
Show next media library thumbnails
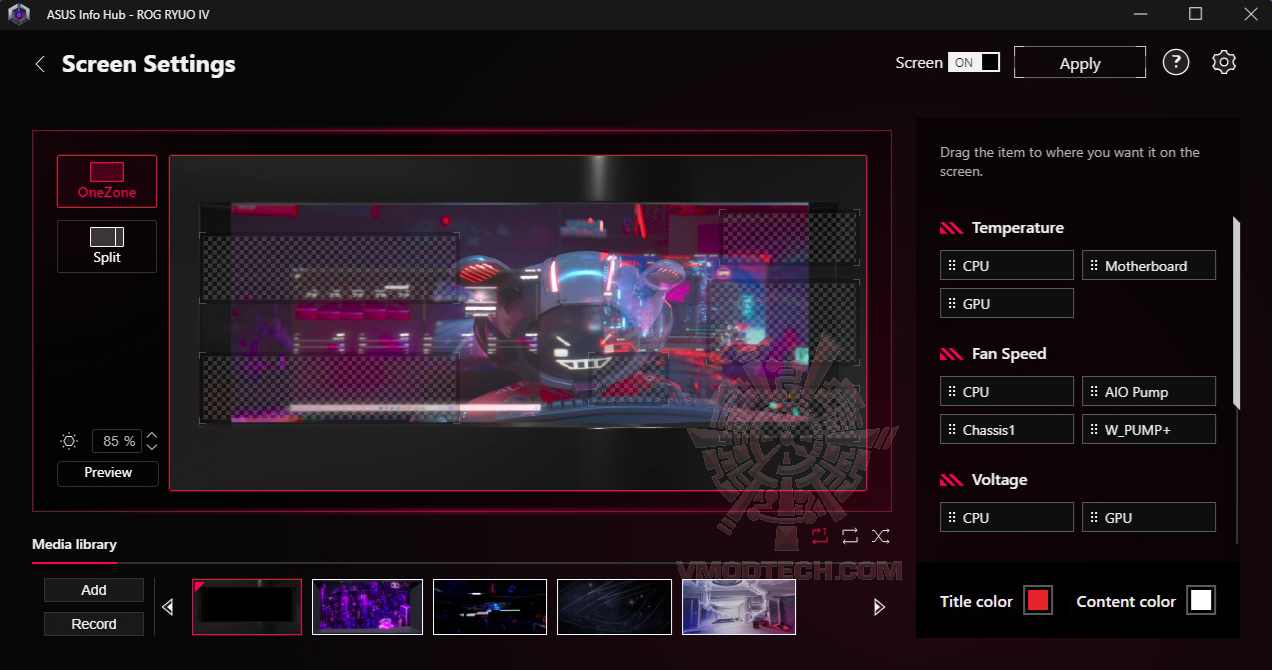879,607
